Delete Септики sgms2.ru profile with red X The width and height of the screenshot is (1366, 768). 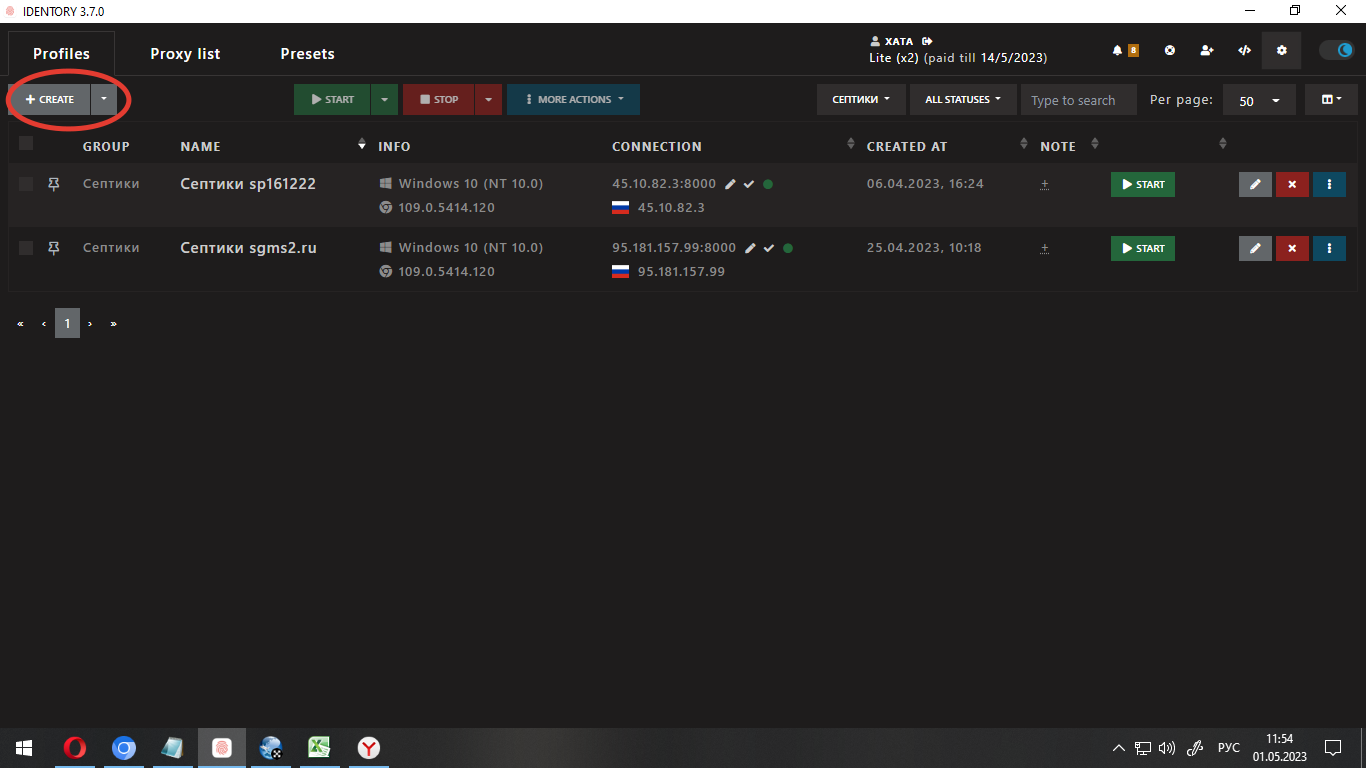tap(1292, 248)
